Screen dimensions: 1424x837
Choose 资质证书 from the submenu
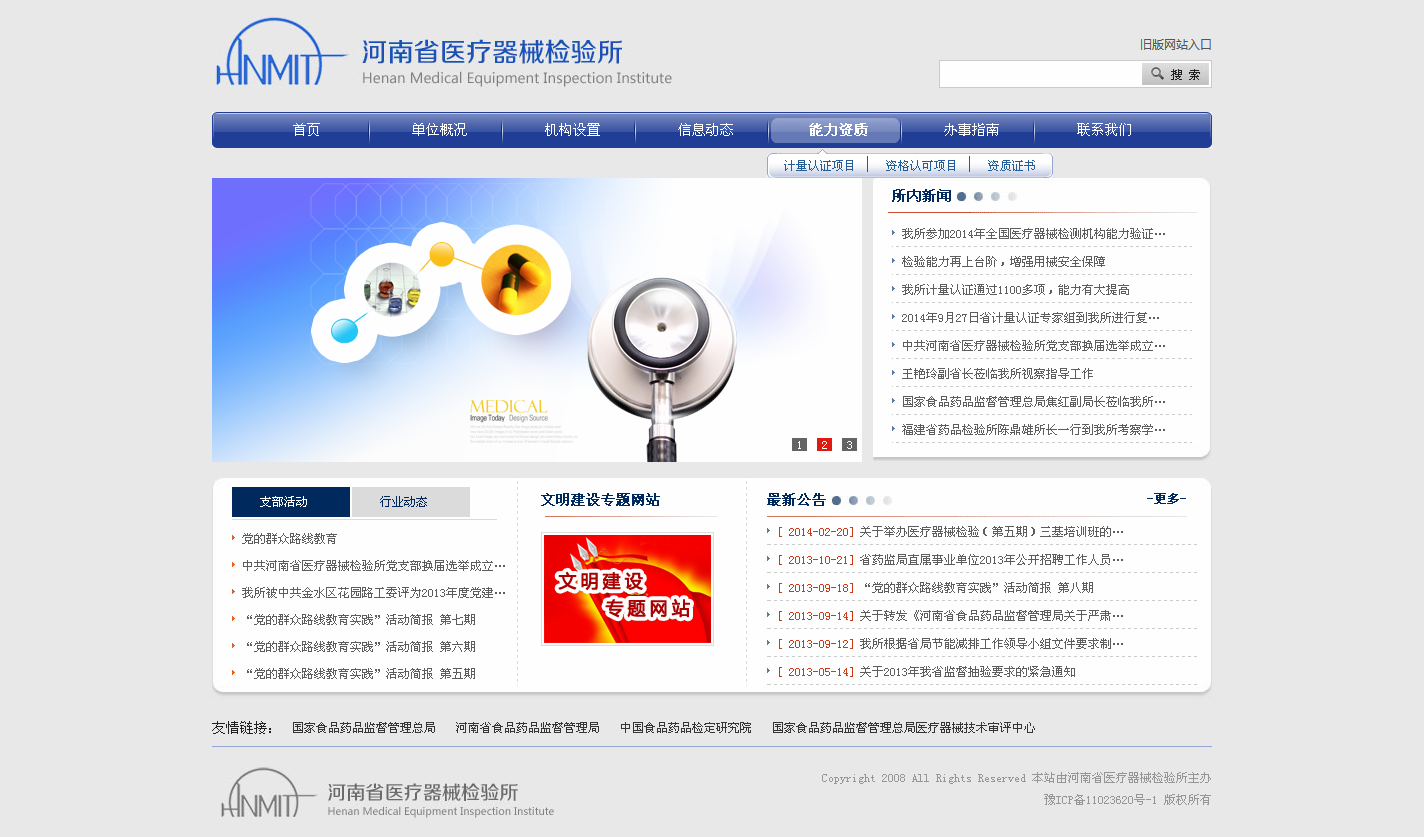click(1011, 166)
